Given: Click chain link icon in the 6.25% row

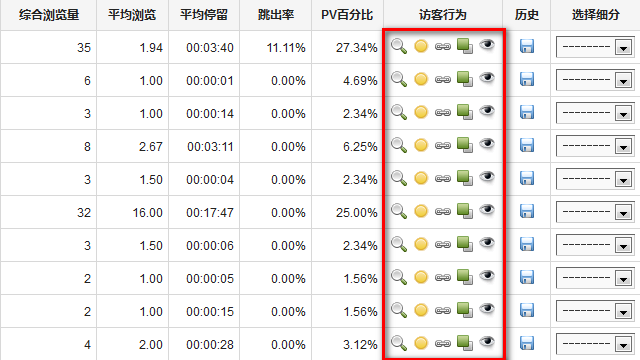Looking at the screenshot, I should click(442, 145).
